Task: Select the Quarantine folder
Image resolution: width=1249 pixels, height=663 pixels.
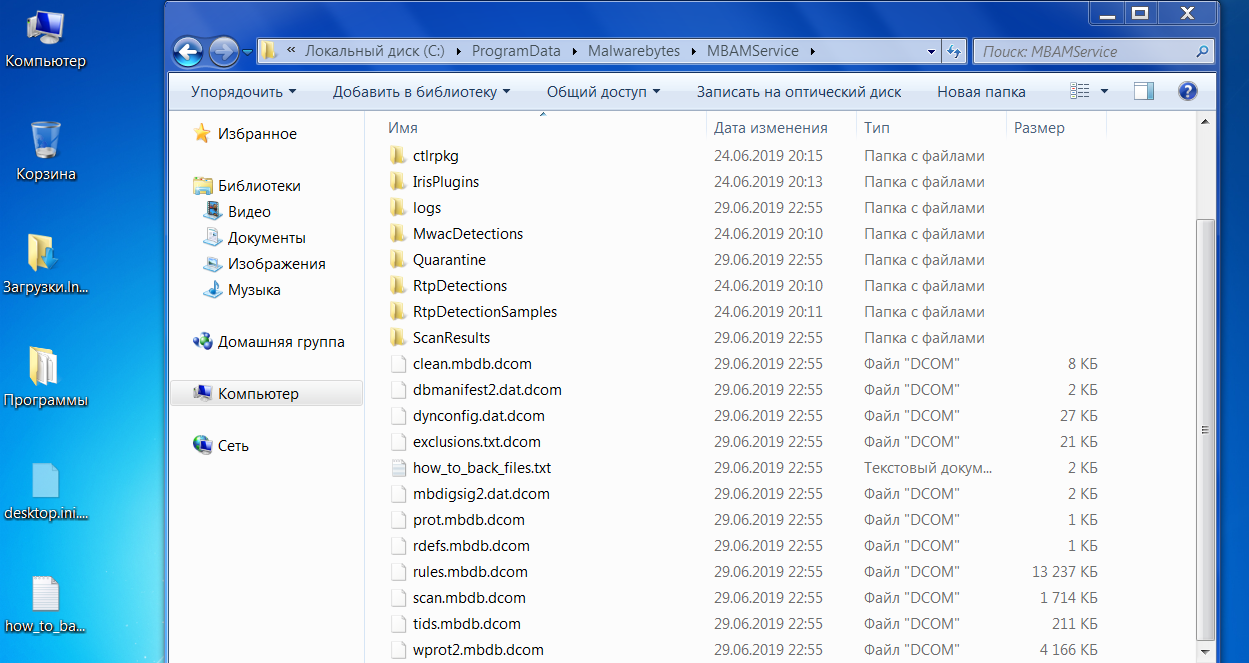Action: pos(449,260)
